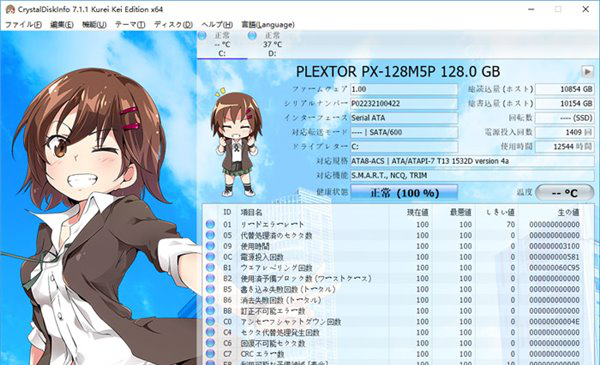The width and height of the screenshot is (600, 379).
Task: Open the 編集(E) menu
Action: coord(62,25)
